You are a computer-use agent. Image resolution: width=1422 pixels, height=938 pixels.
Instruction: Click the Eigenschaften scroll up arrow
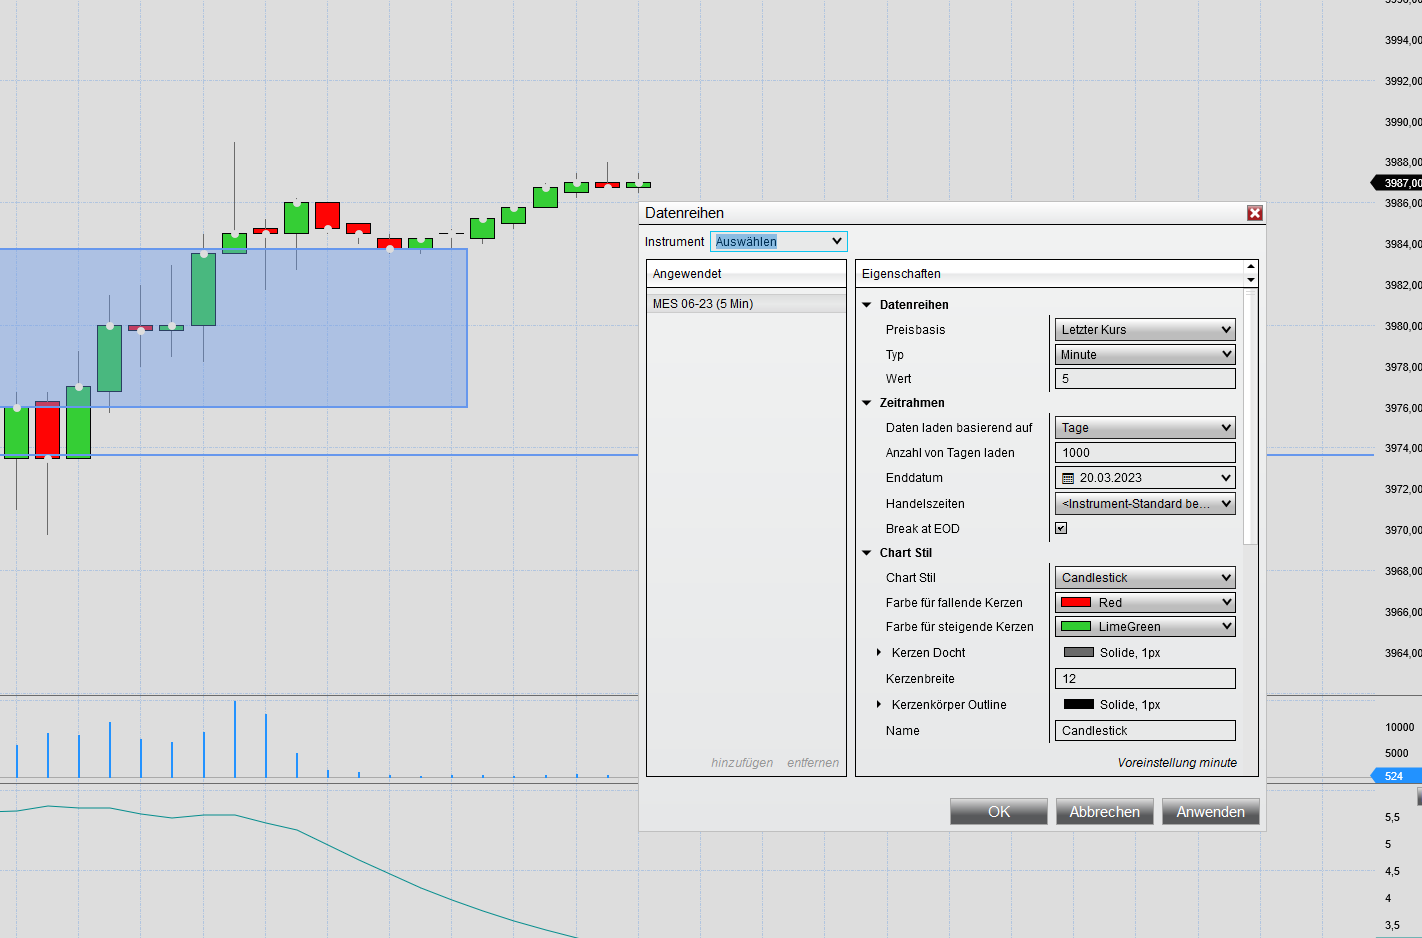[x=1251, y=267]
